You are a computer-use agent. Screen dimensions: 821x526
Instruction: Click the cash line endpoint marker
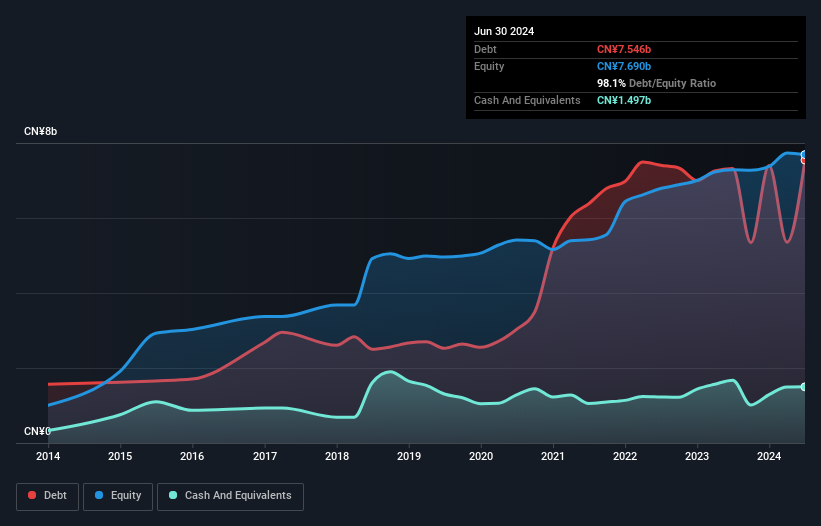804,387
